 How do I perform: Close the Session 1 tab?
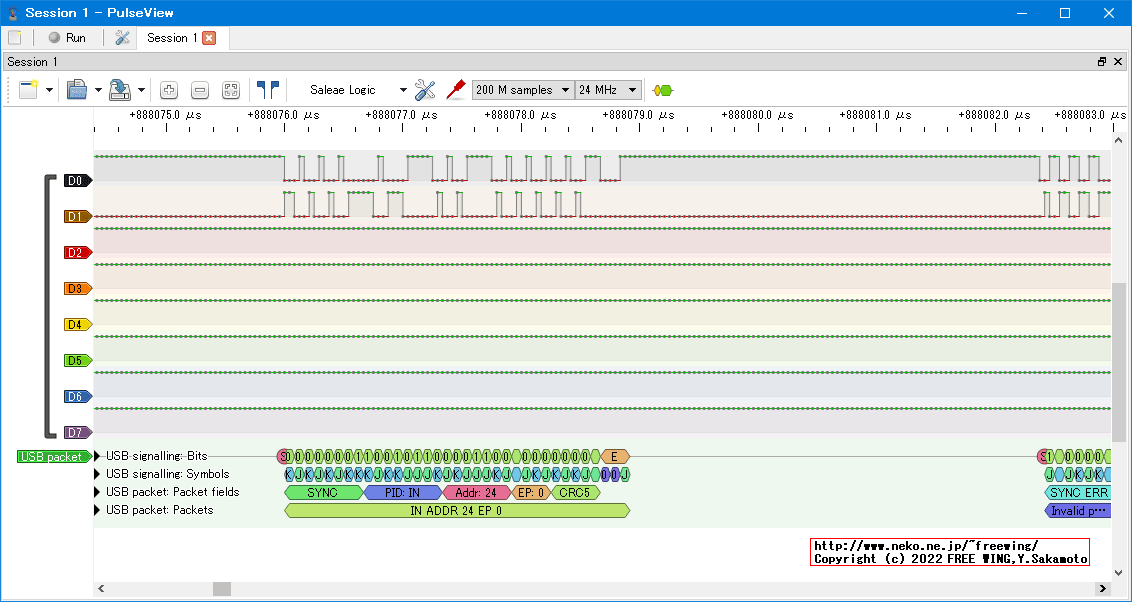209,38
